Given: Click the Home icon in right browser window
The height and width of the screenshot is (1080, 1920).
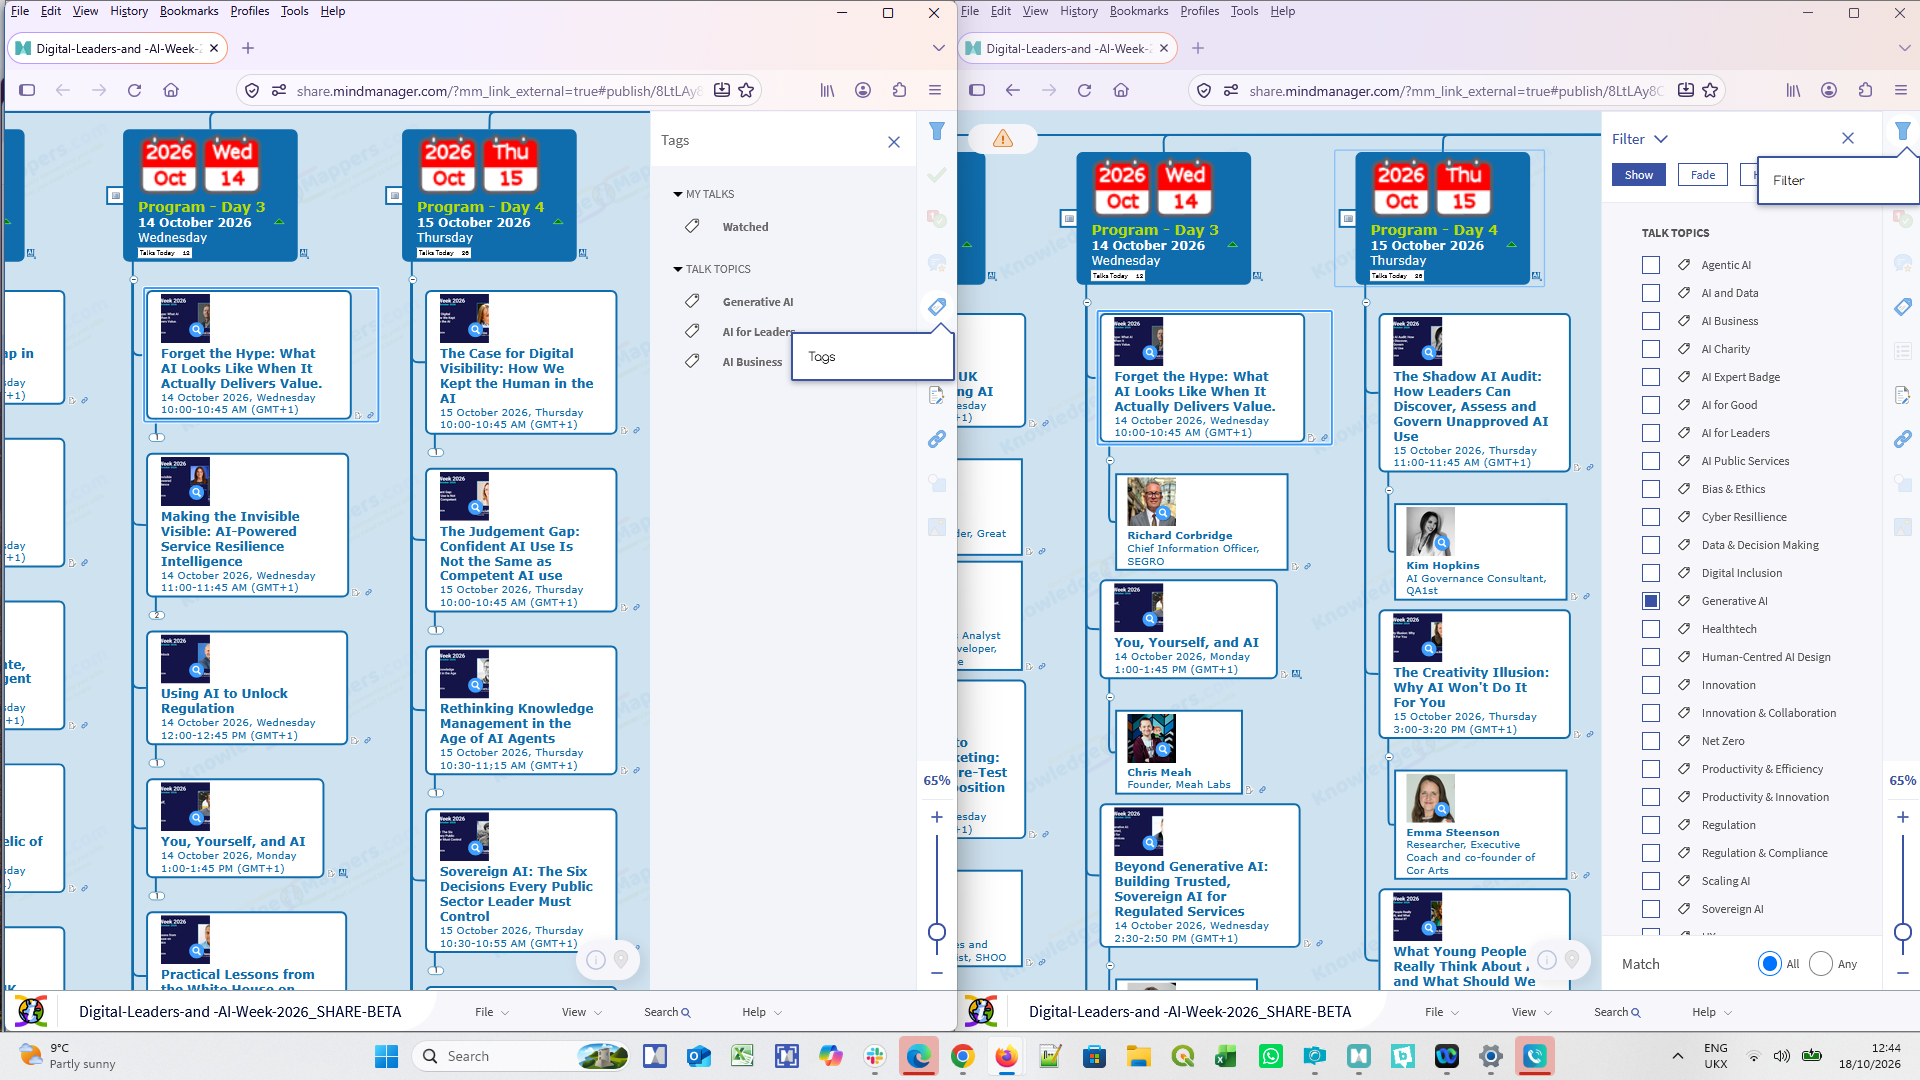Looking at the screenshot, I should (x=1121, y=90).
